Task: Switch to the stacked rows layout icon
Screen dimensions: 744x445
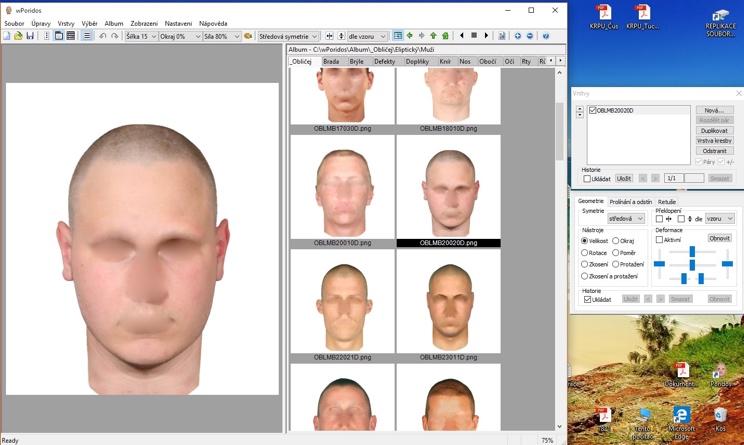Action: (71, 36)
